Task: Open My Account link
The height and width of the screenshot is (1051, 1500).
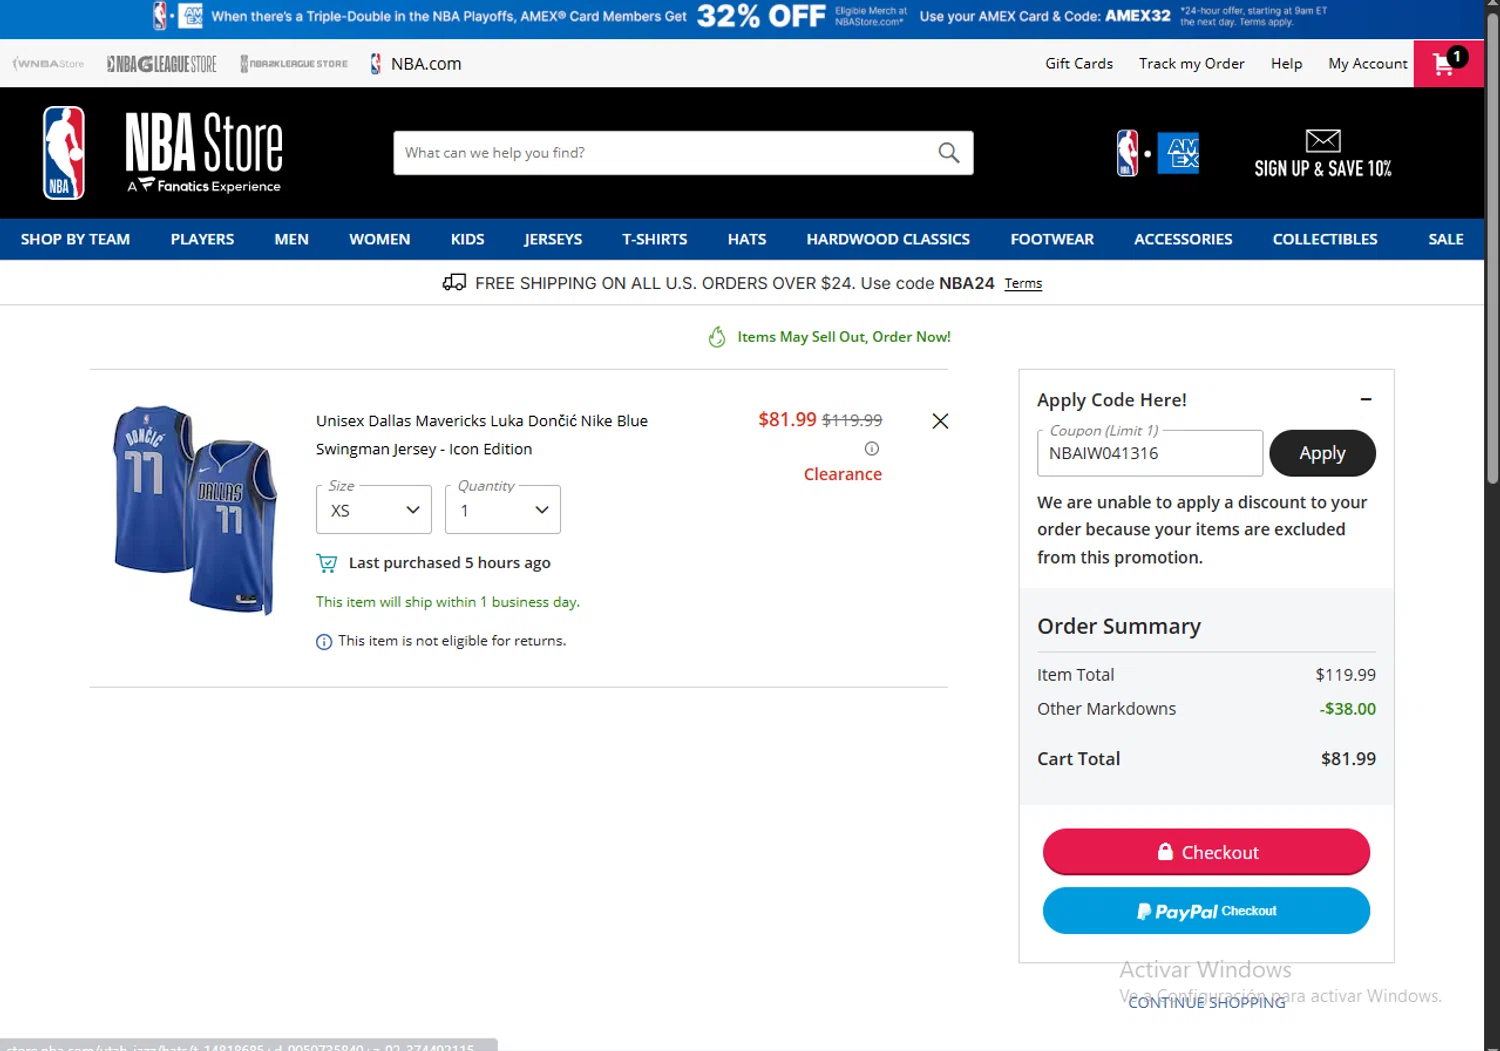Action: coord(1367,64)
